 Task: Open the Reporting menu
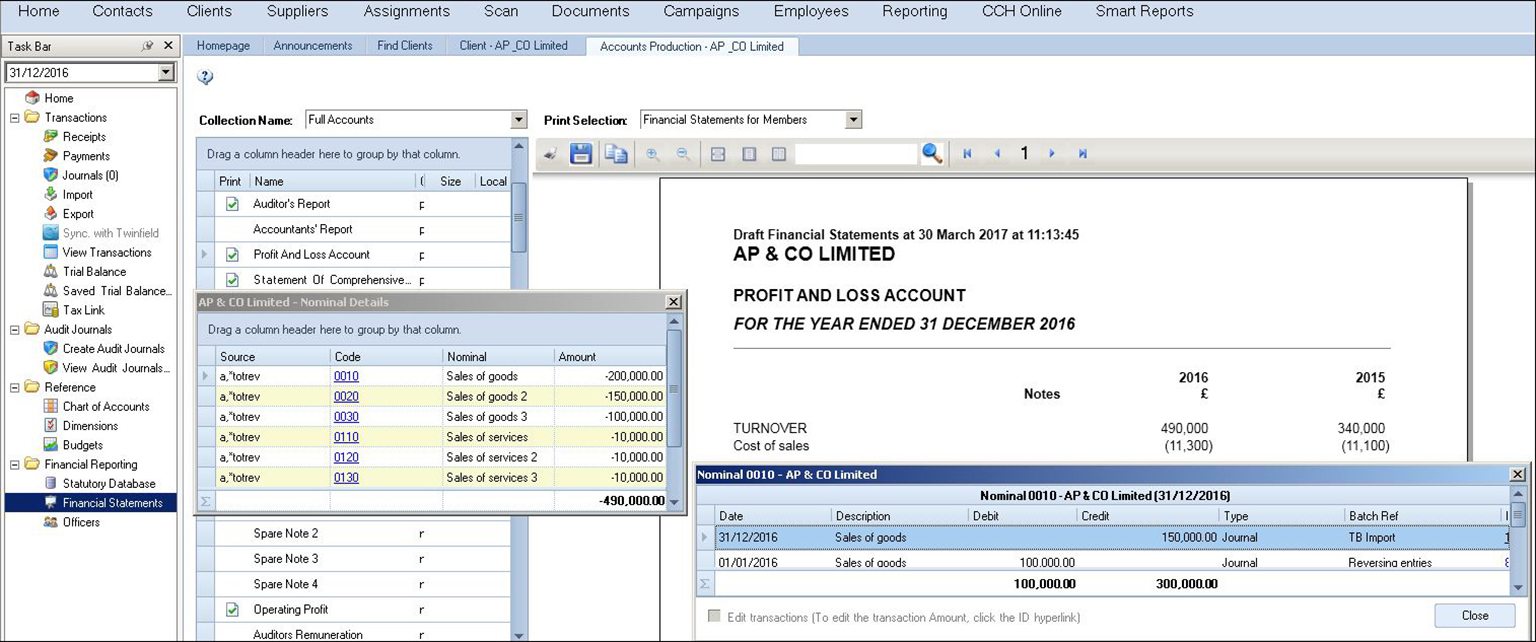click(914, 12)
